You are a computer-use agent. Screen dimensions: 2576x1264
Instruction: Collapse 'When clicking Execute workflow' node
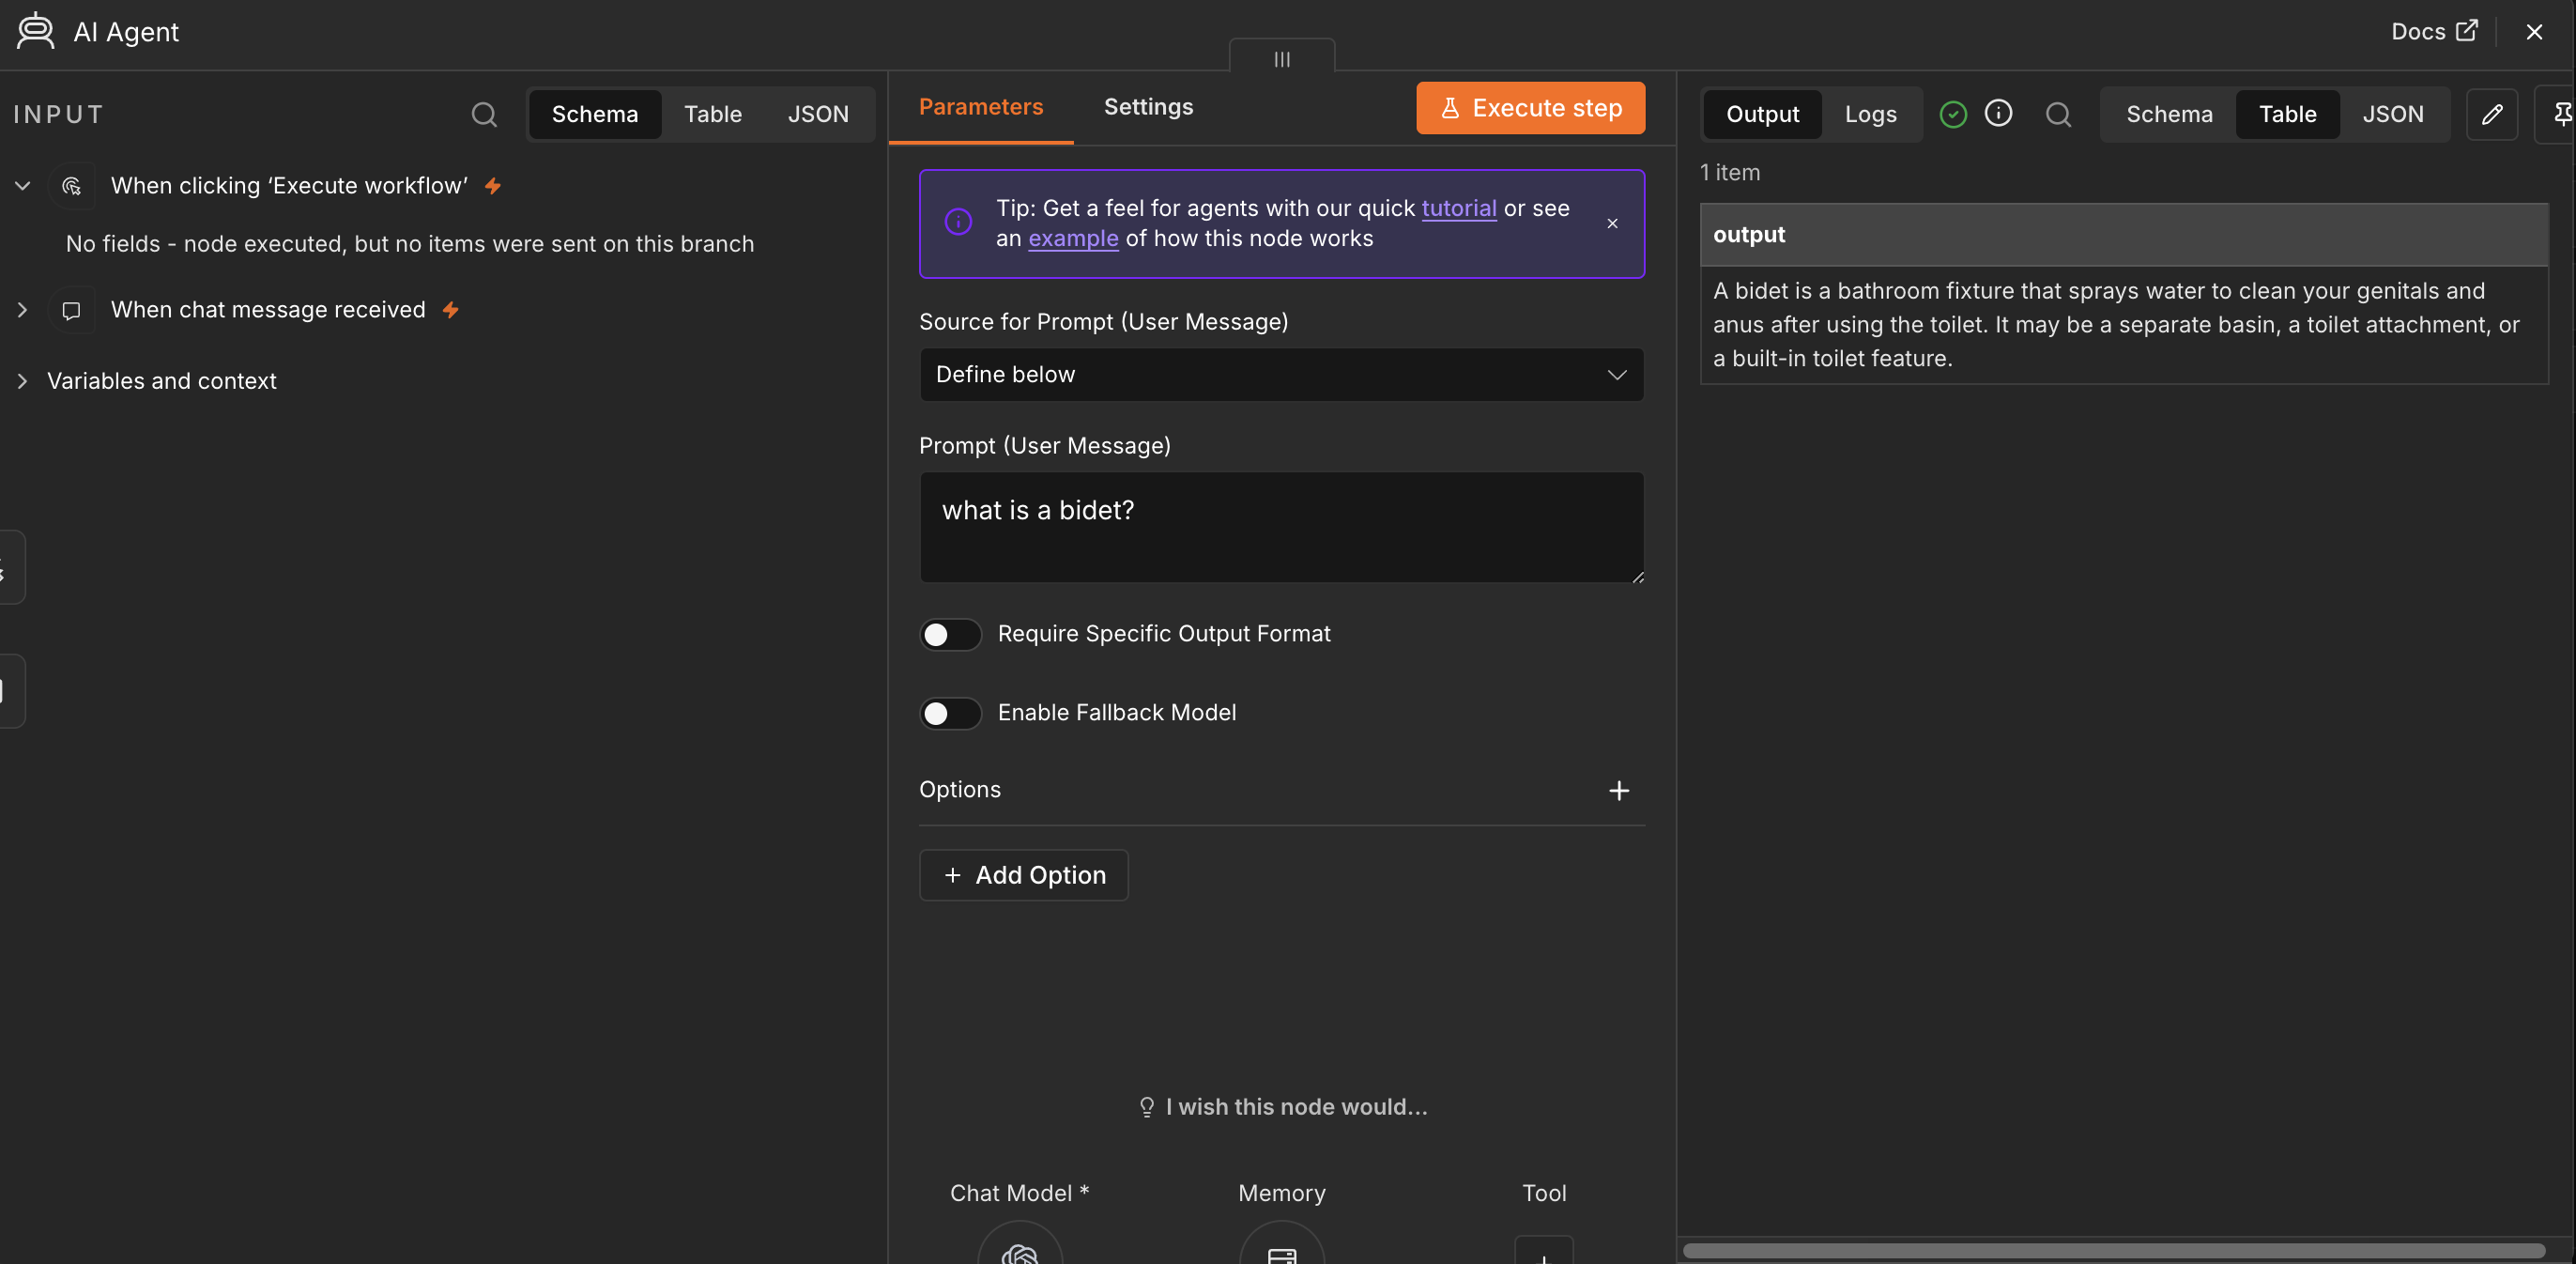pyautogui.click(x=23, y=186)
